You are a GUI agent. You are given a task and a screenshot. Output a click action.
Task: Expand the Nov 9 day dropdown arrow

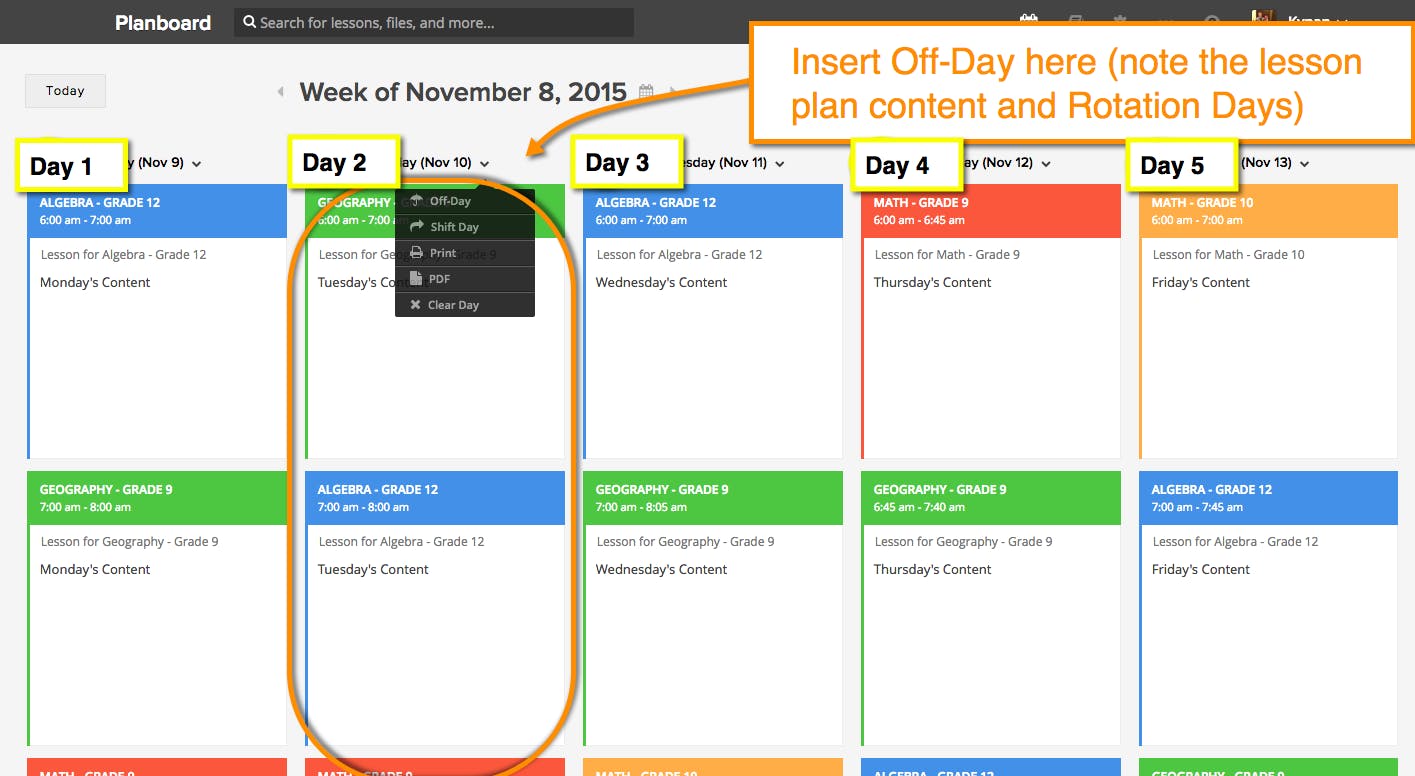(x=196, y=164)
